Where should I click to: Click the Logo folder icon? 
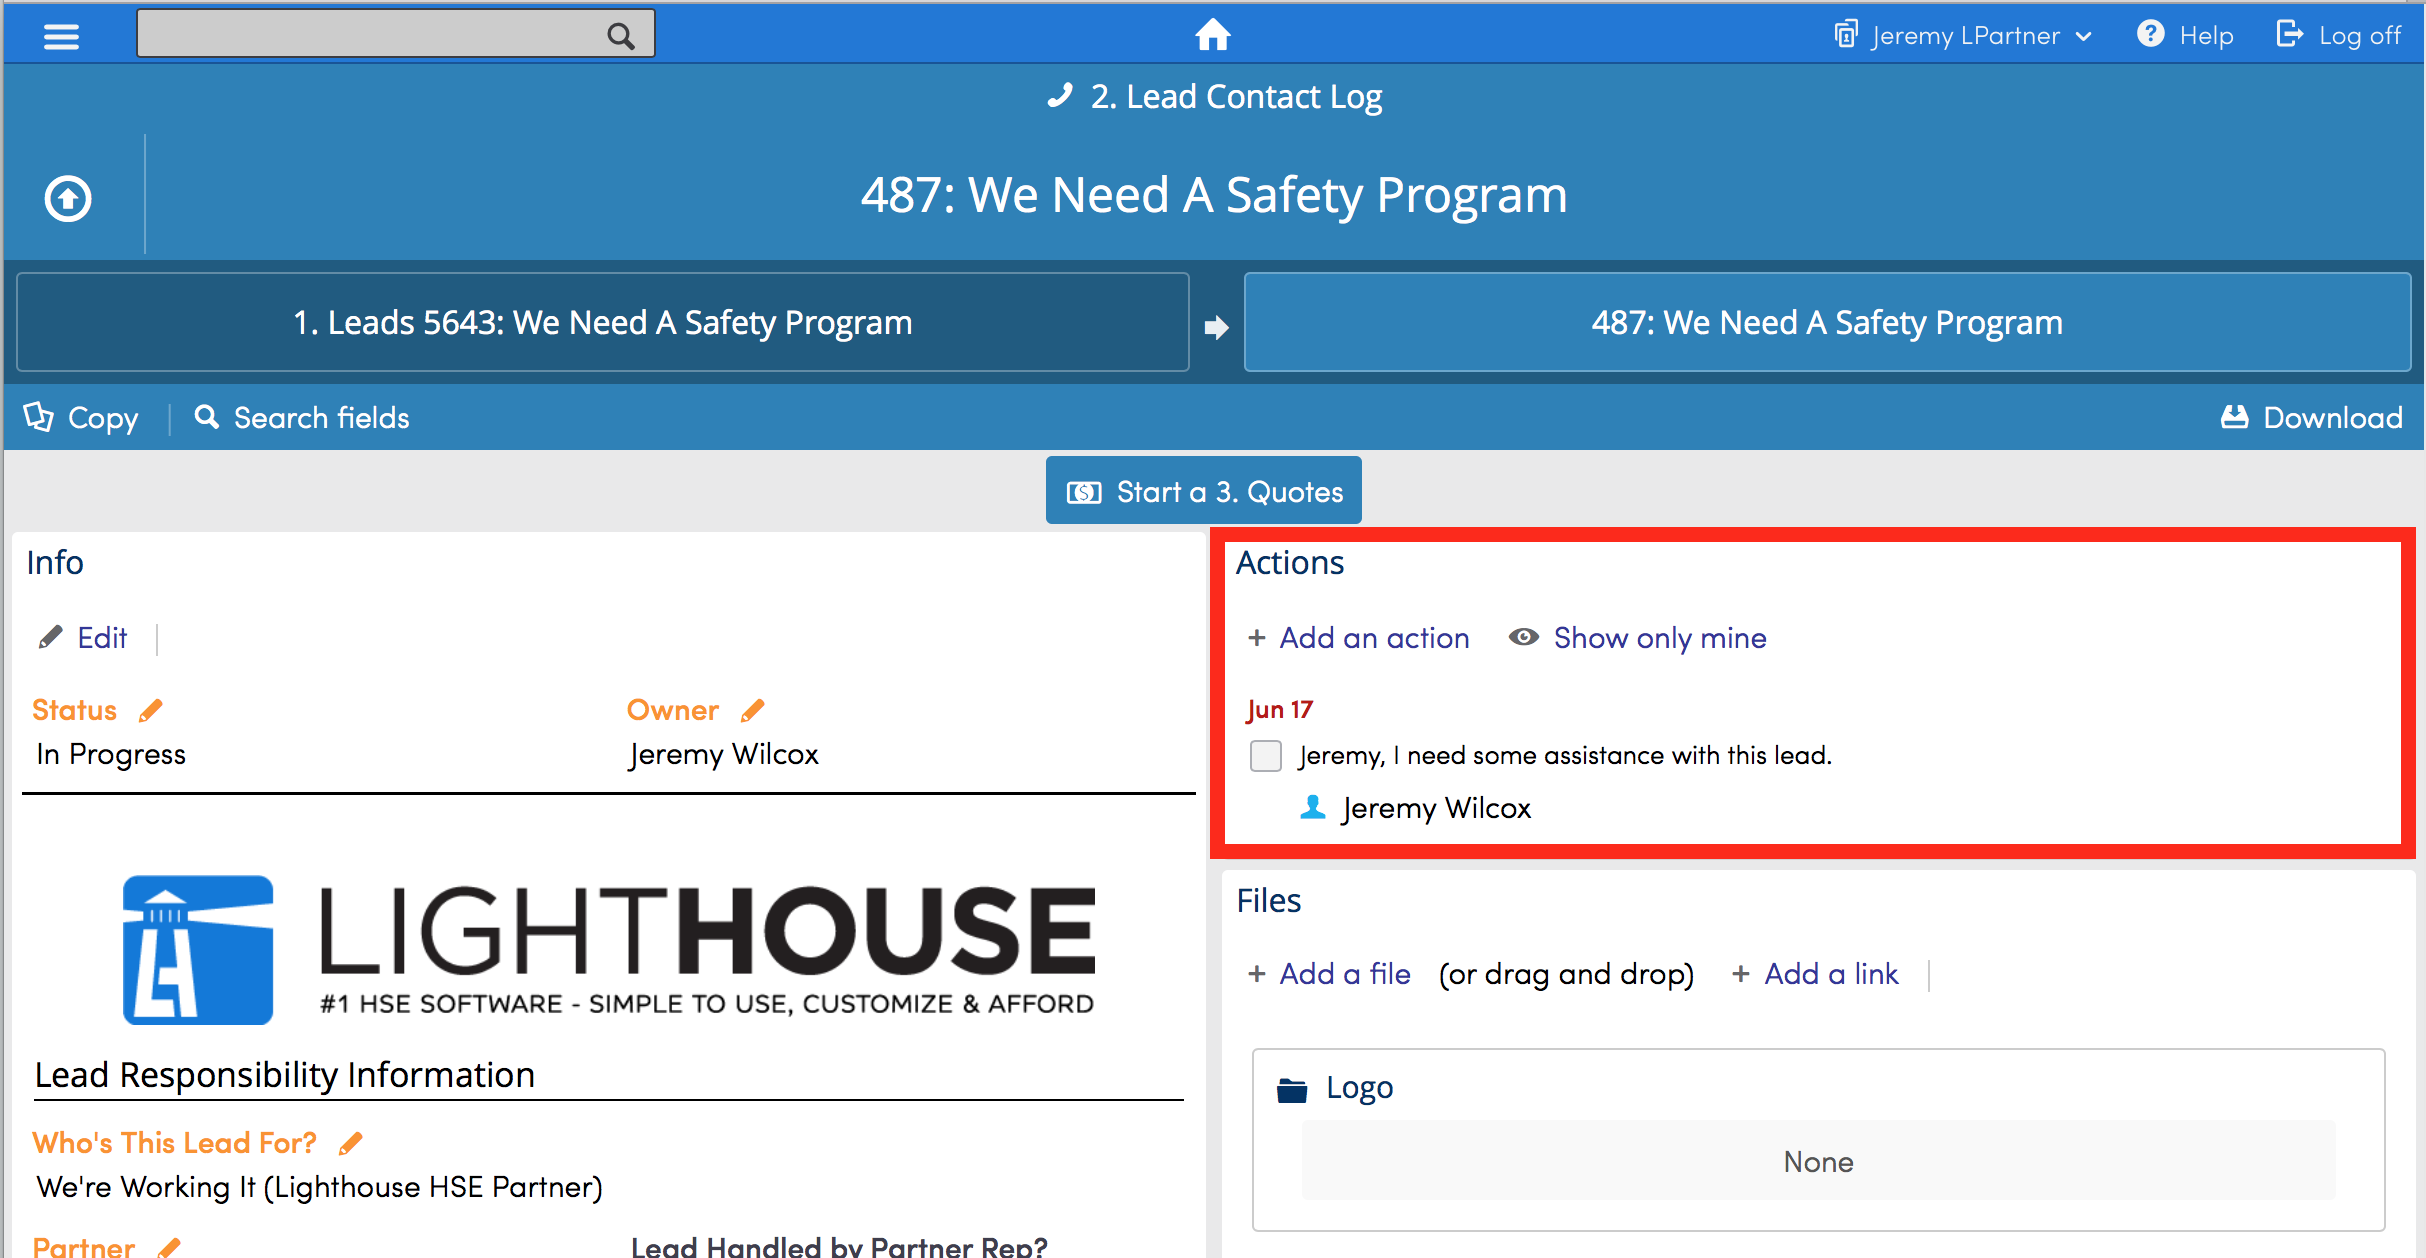click(x=1292, y=1089)
